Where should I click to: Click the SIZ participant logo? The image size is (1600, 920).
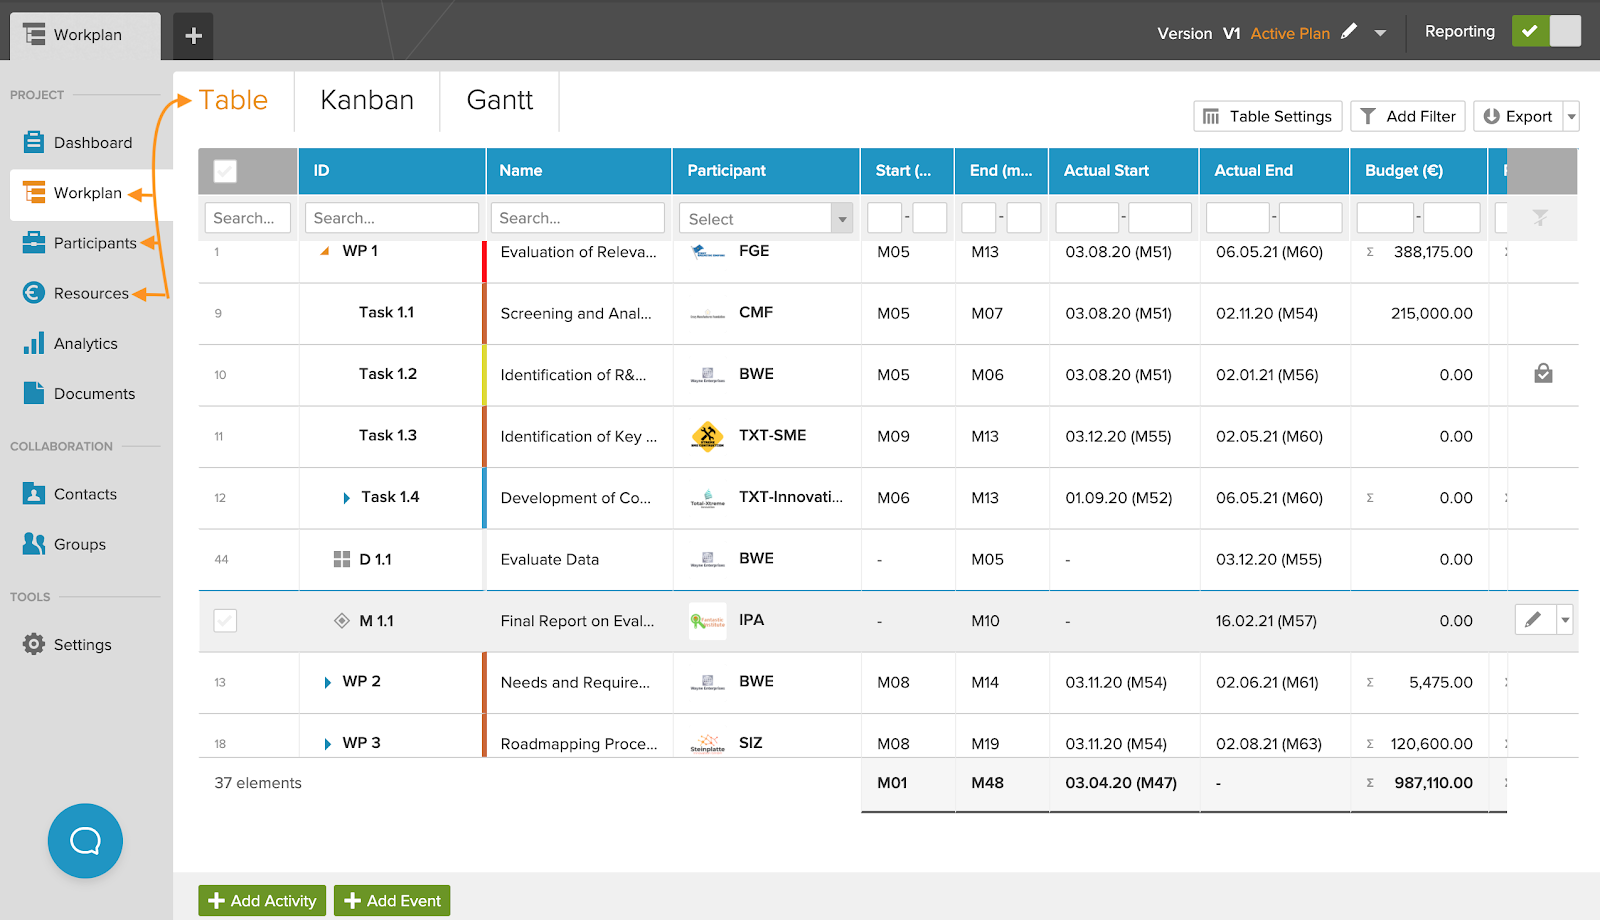coord(708,743)
